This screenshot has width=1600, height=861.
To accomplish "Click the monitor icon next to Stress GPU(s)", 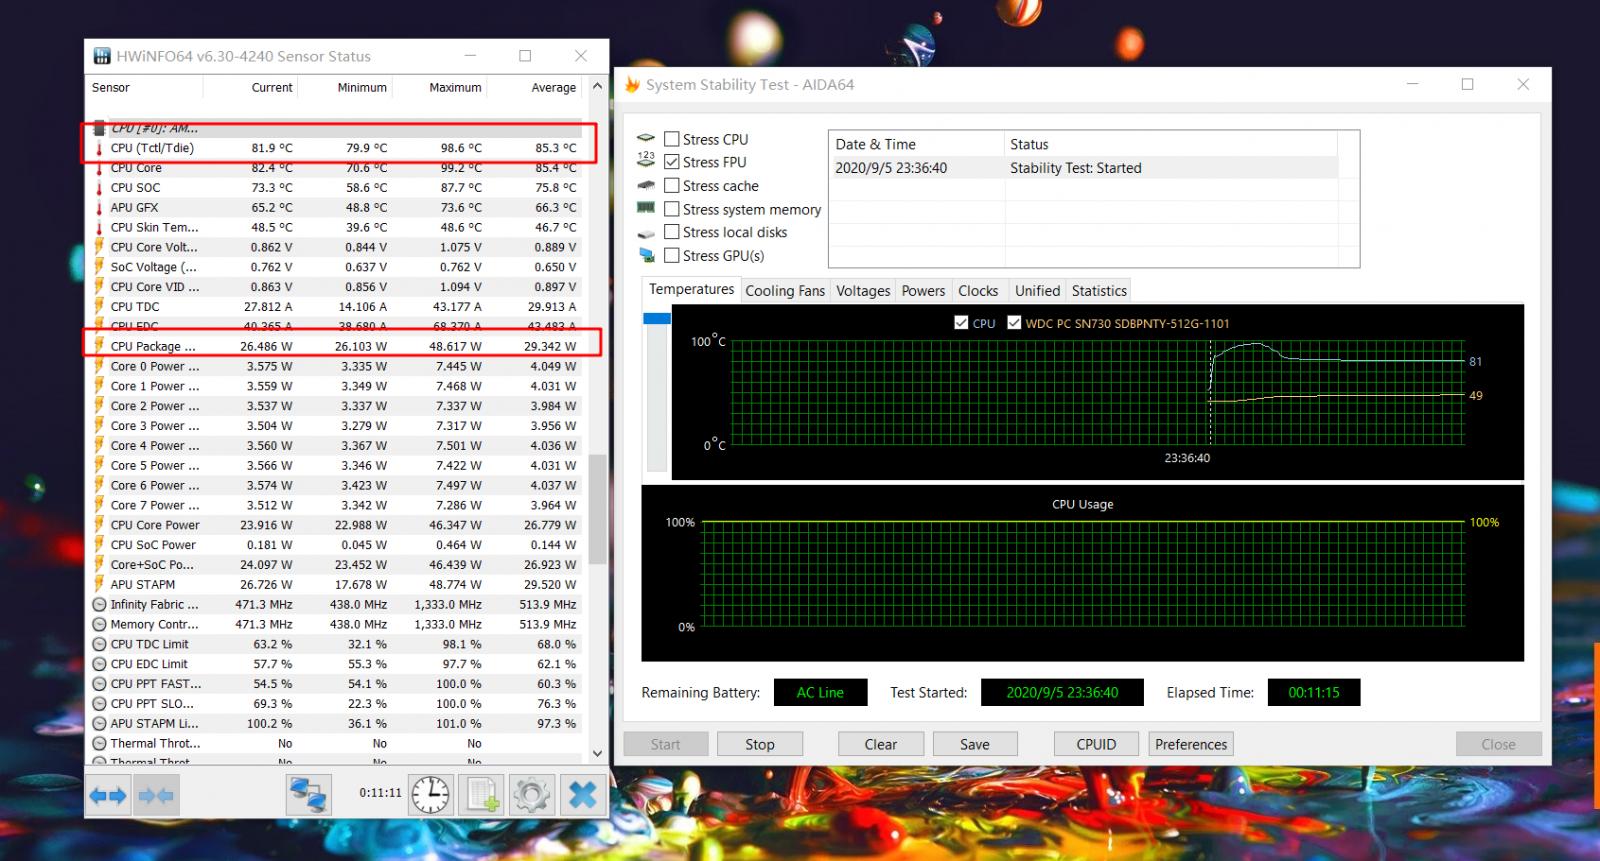I will [646, 256].
